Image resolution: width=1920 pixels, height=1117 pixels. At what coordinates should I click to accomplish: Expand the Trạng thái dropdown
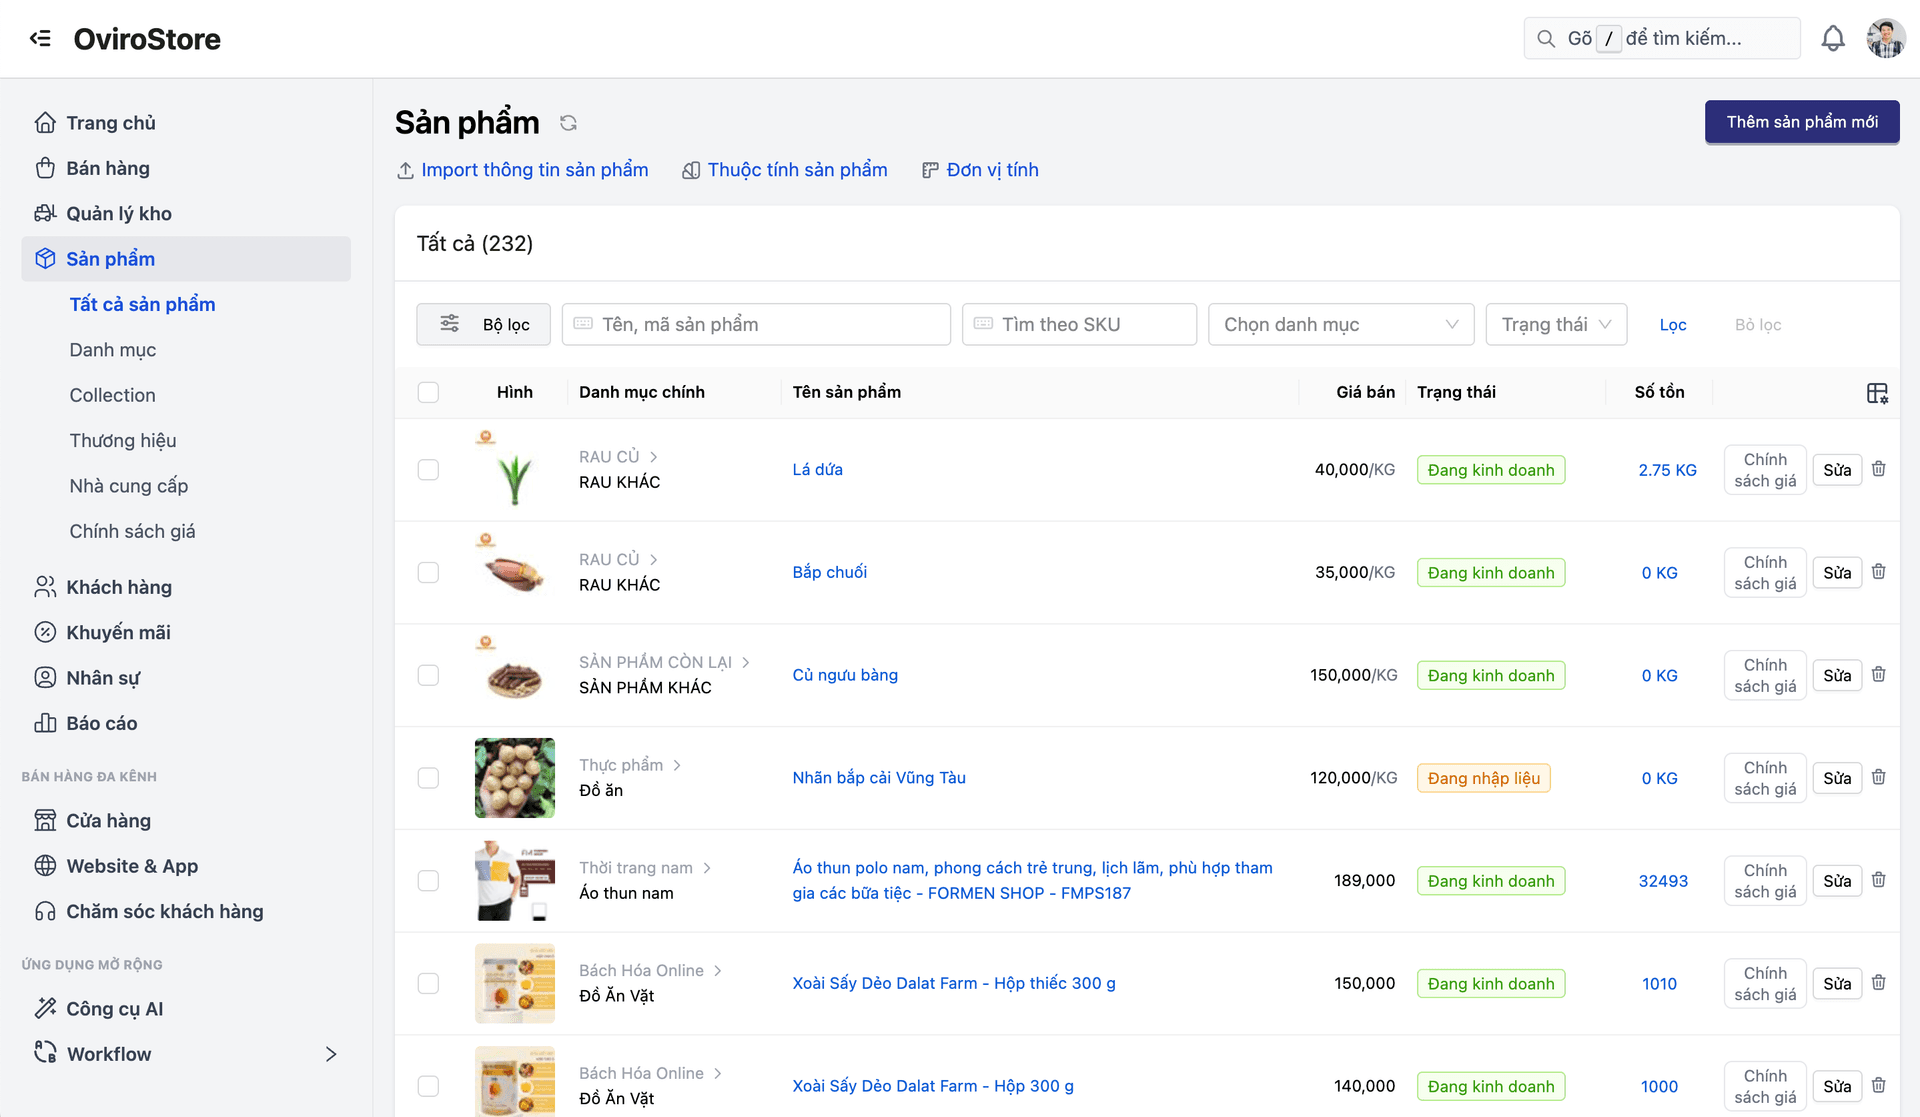coord(1556,324)
